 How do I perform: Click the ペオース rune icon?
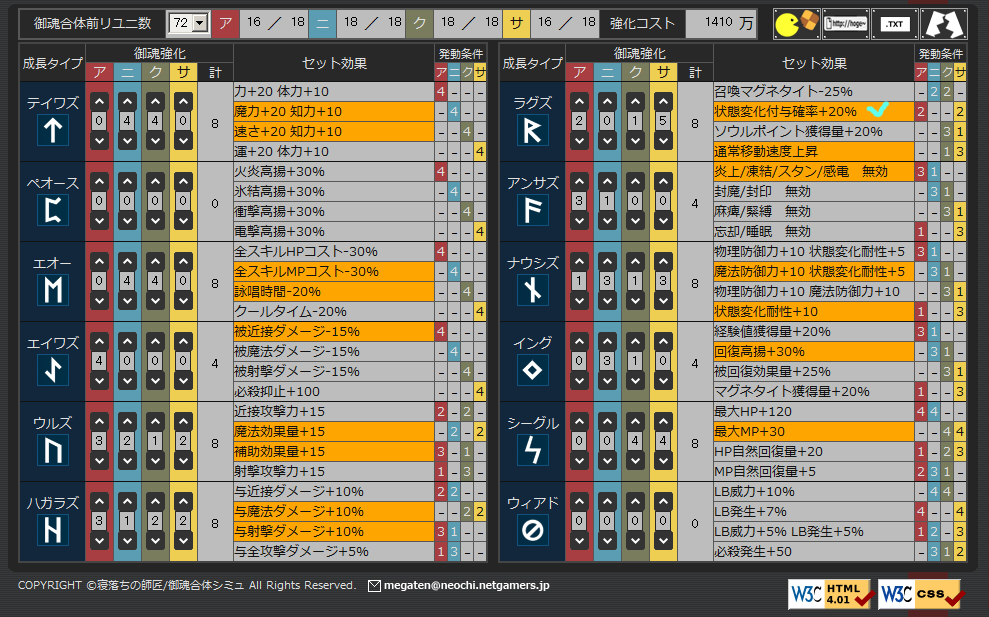53,211
